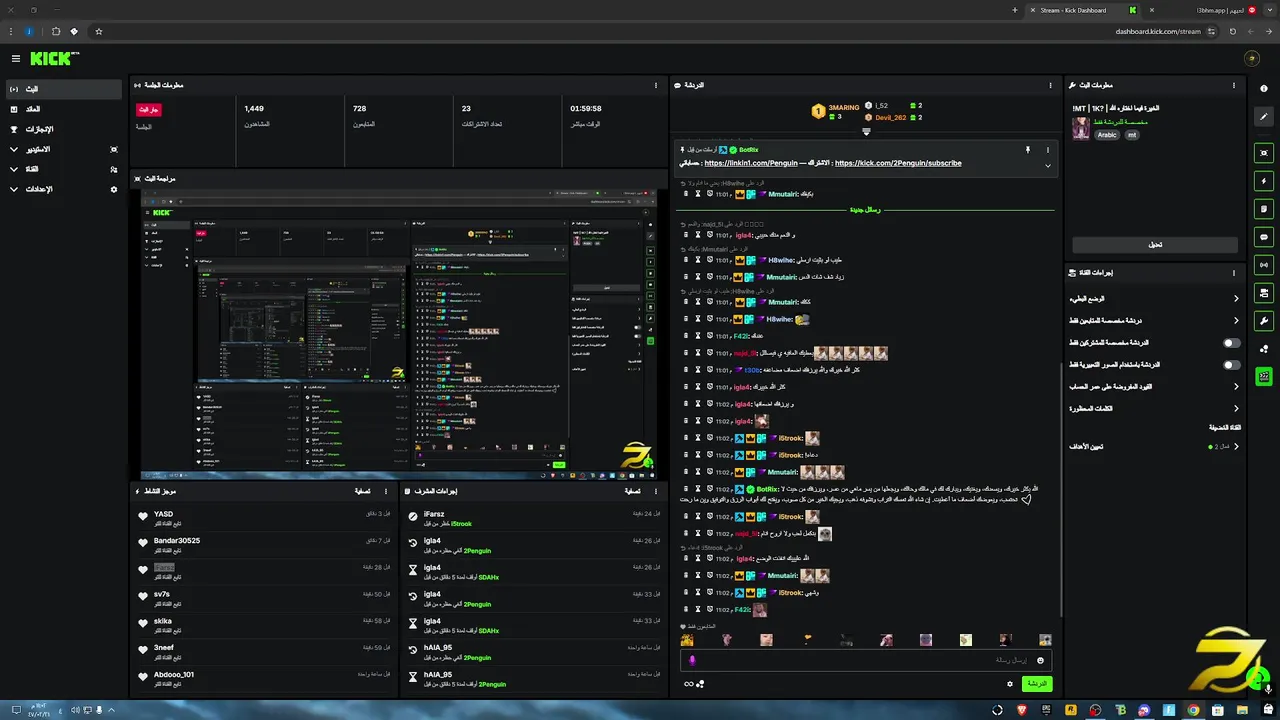
Task: Expand the account age restriction row
Action: tap(1155, 387)
